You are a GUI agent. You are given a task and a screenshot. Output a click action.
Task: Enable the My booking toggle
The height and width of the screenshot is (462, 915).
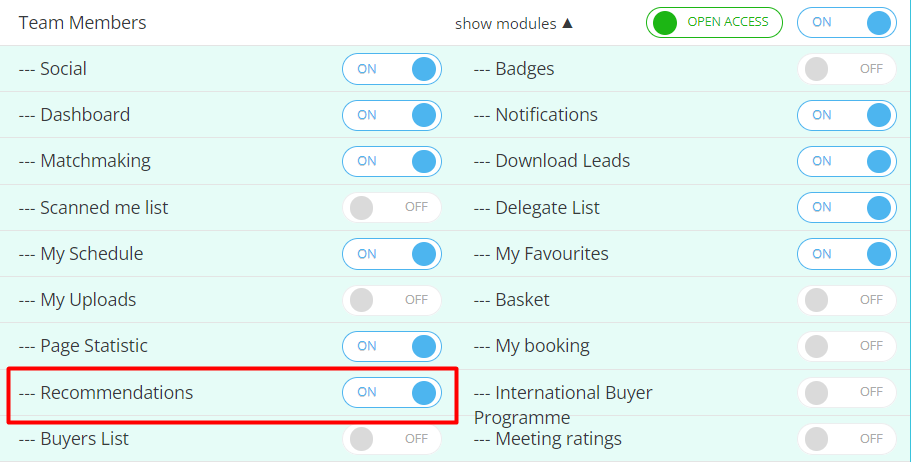(x=846, y=346)
